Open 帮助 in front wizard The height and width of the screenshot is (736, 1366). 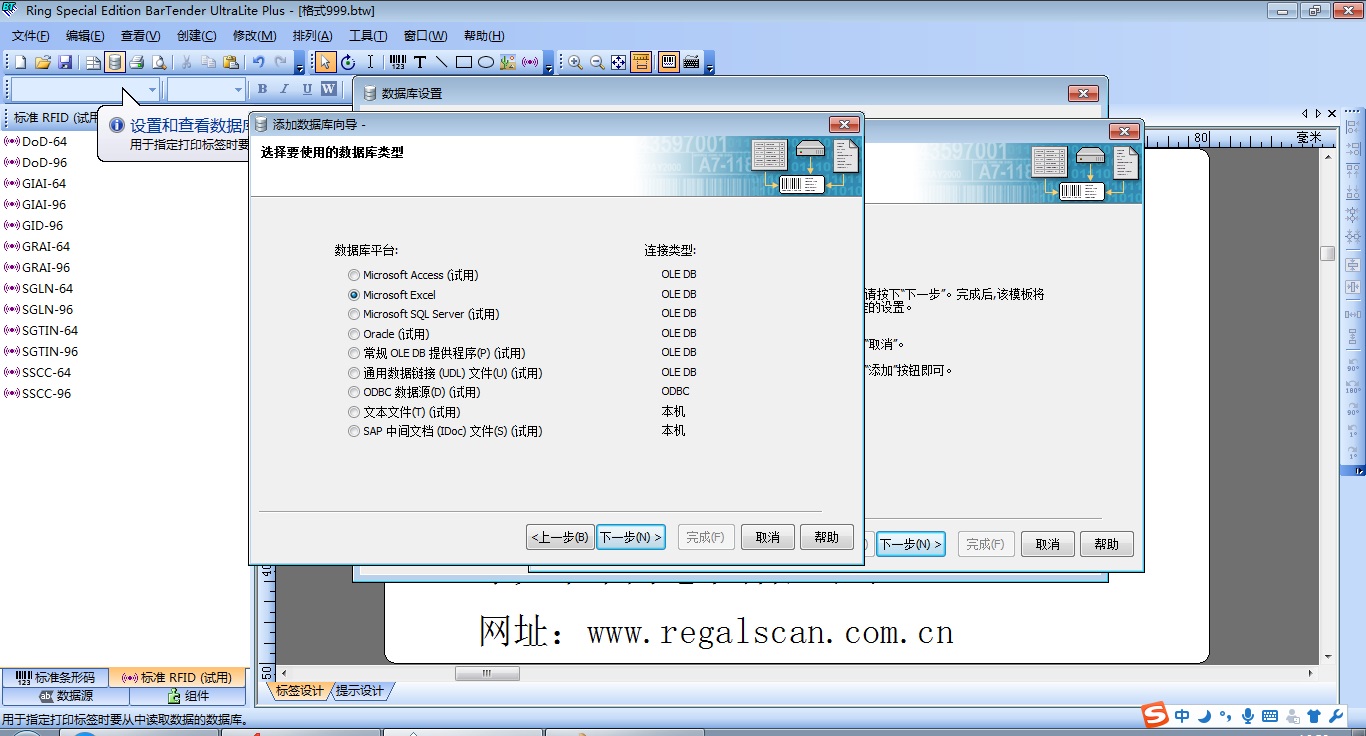pos(827,537)
